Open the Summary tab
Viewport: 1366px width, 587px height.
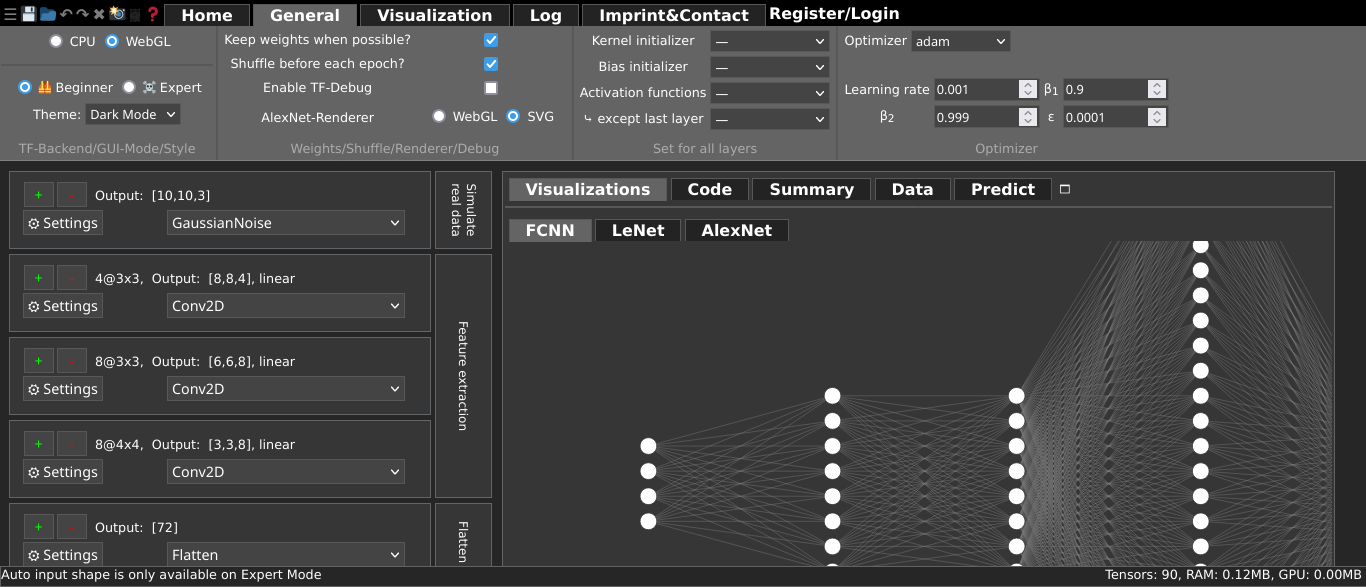pyautogui.click(x=812, y=189)
